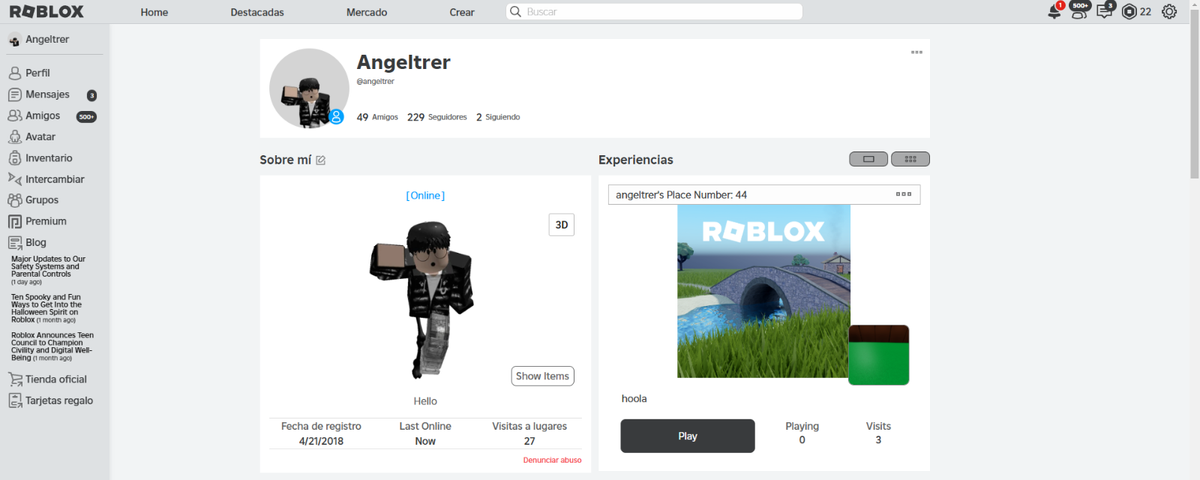Click the @angeltrer username text
Image resolution: width=1200 pixels, height=480 pixels.
[x=375, y=81]
